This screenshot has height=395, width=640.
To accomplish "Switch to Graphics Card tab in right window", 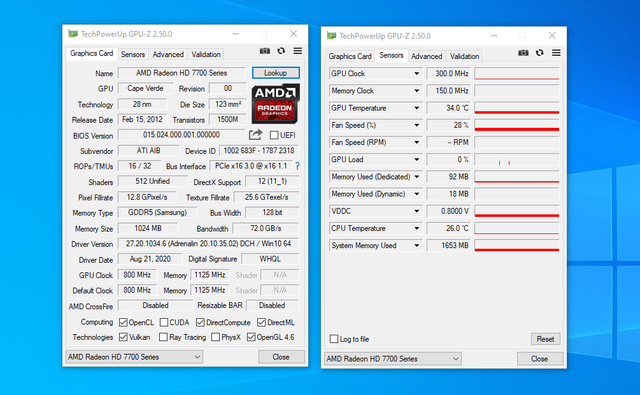I will [350, 56].
